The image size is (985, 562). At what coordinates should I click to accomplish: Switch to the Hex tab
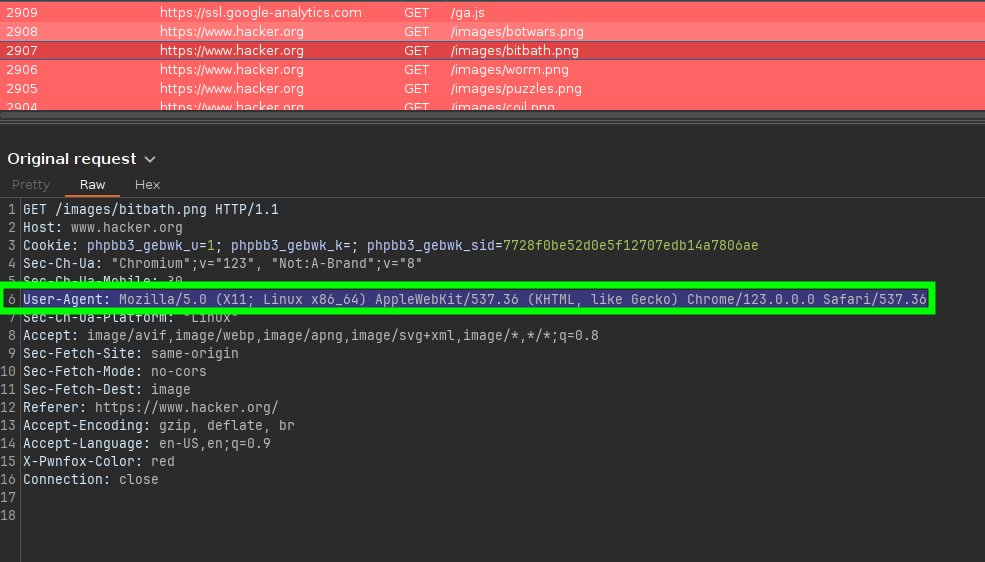(x=148, y=185)
